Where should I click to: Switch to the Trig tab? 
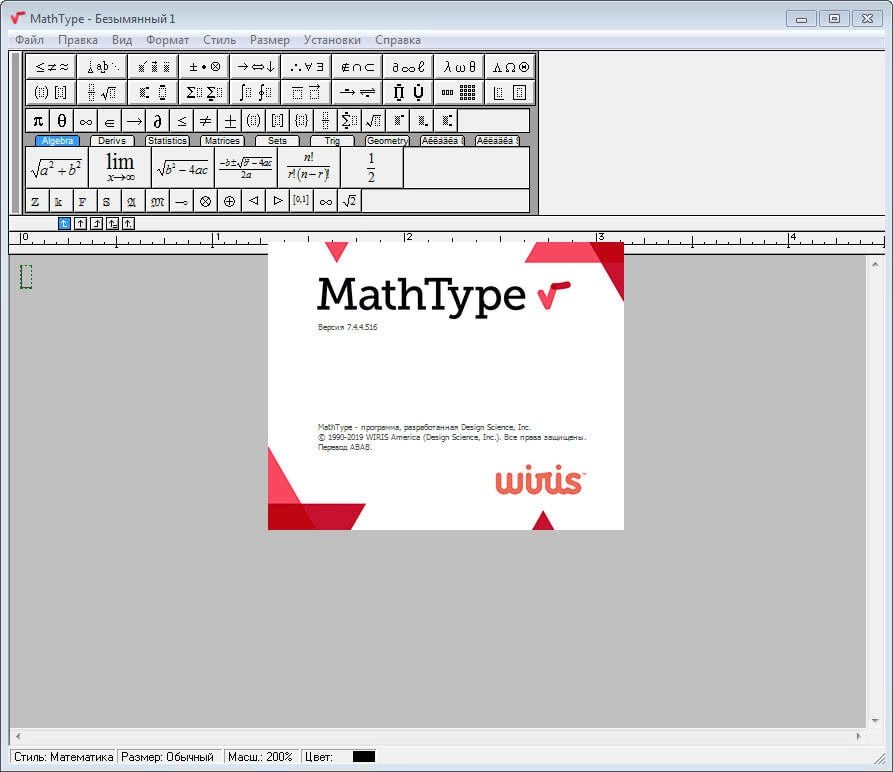click(332, 141)
